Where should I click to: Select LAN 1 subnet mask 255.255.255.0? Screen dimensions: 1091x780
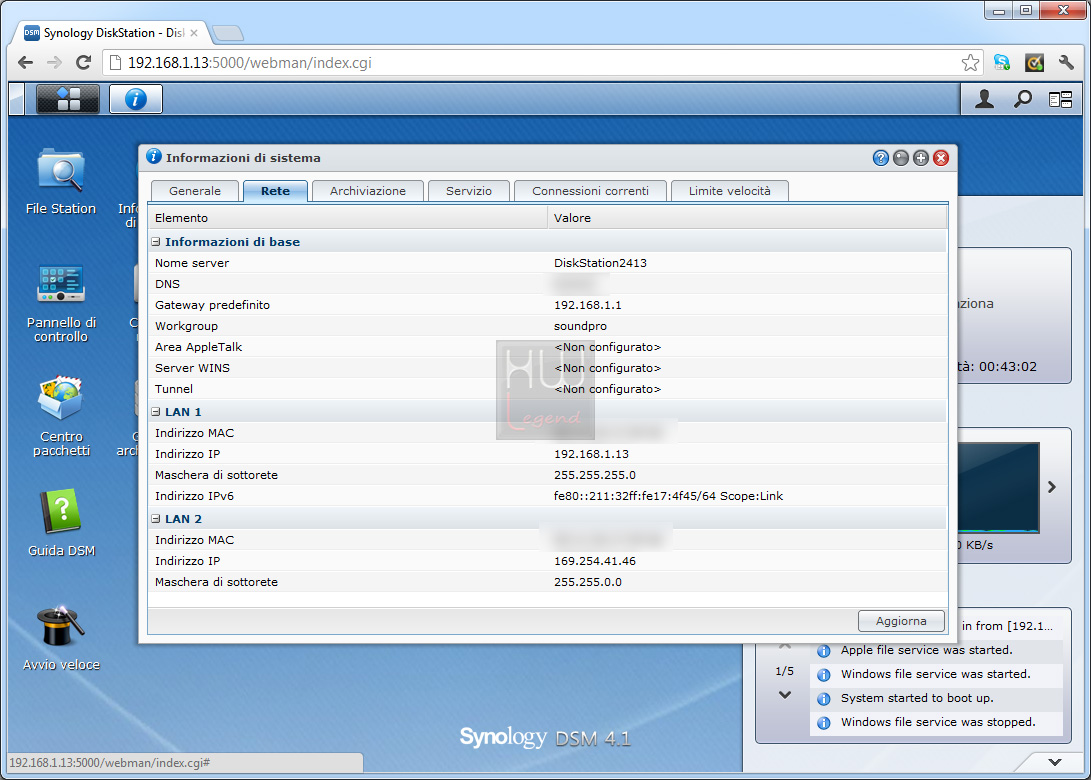(x=595, y=475)
